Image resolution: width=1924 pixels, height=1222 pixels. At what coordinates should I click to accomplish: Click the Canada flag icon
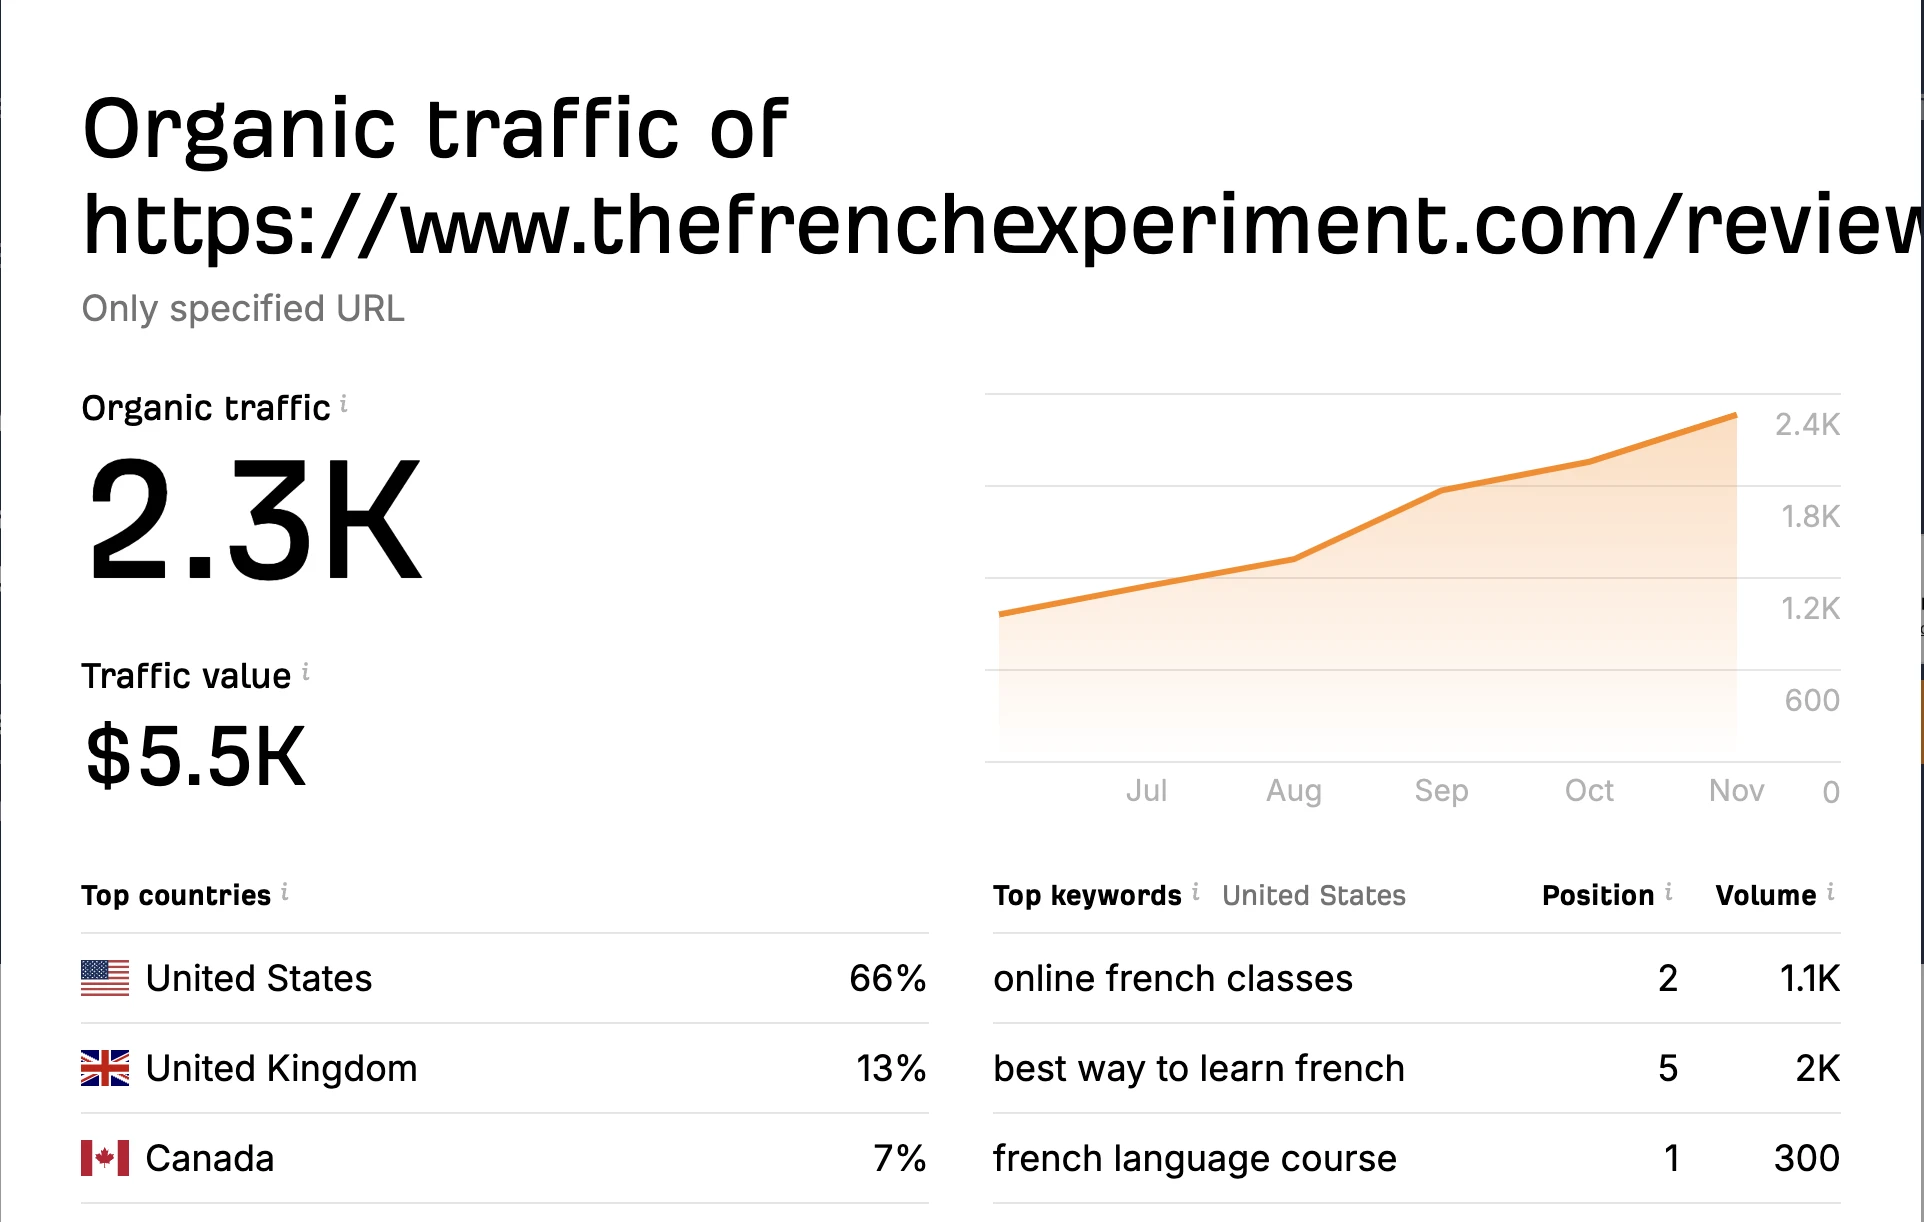105,1158
